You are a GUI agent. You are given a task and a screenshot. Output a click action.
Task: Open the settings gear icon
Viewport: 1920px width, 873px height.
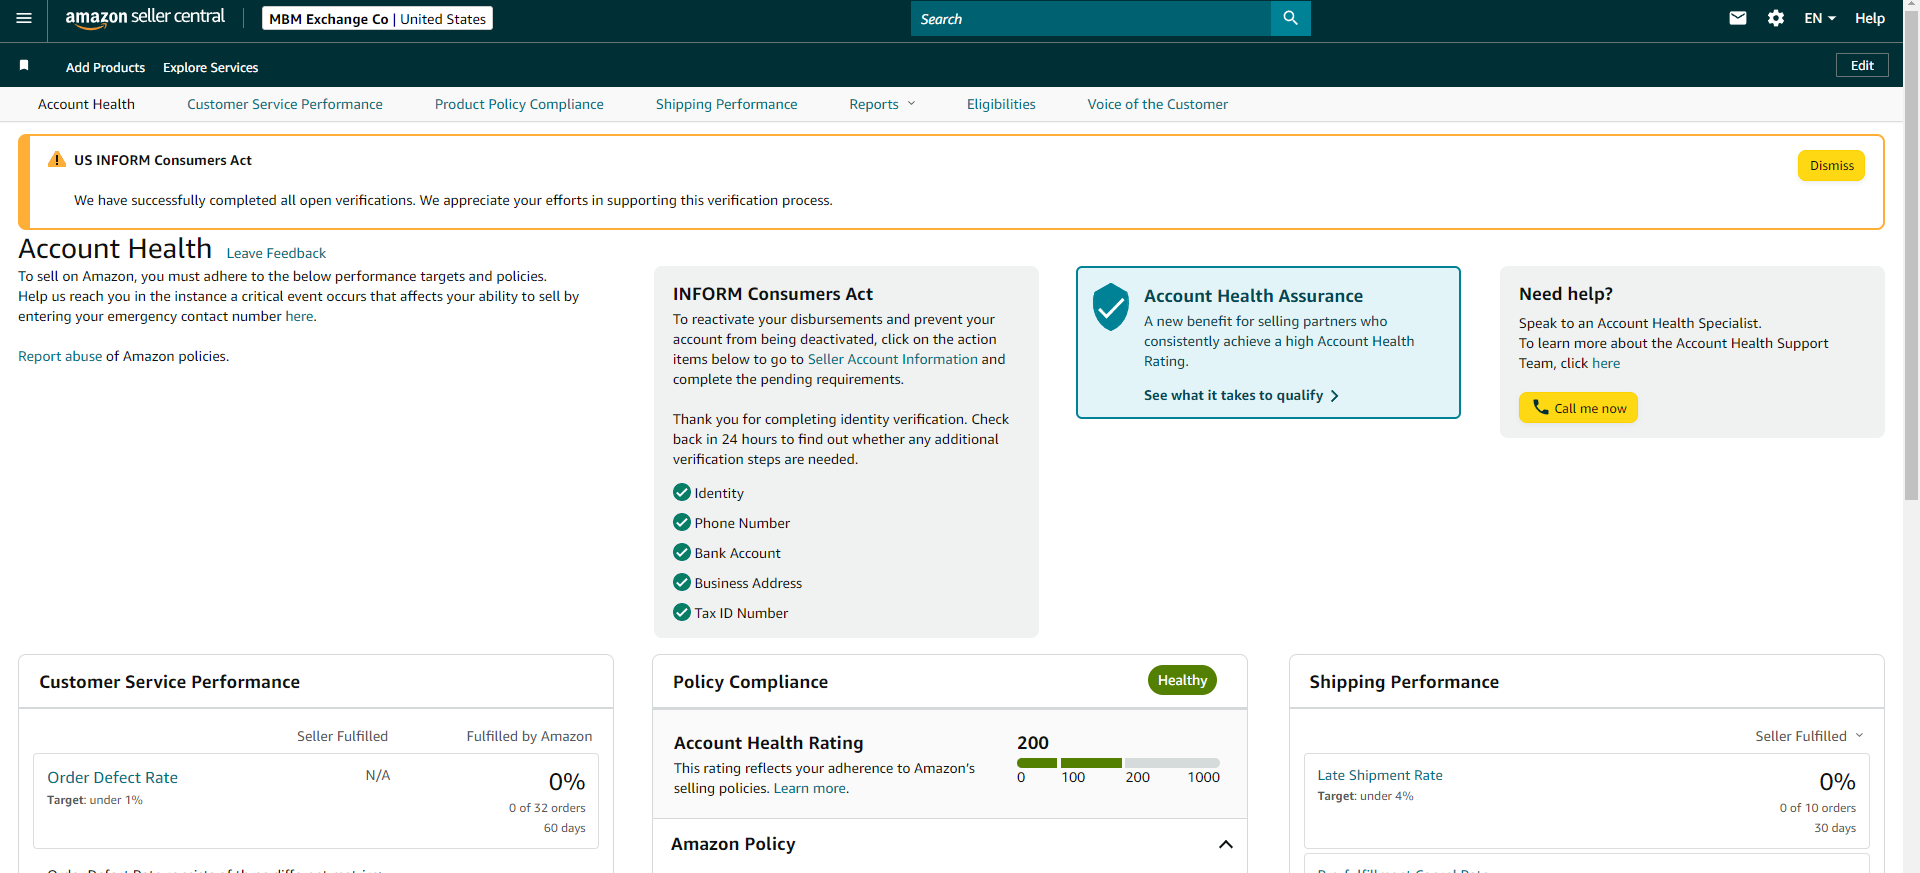(x=1776, y=18)
